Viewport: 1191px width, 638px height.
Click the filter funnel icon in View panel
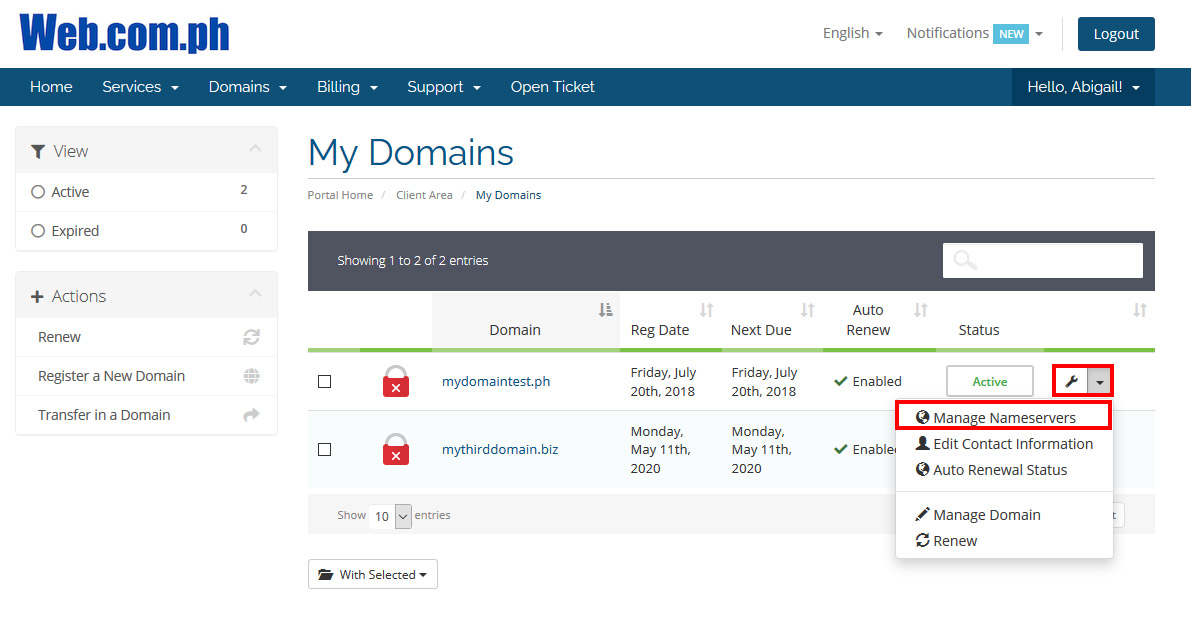coord(37,151)
